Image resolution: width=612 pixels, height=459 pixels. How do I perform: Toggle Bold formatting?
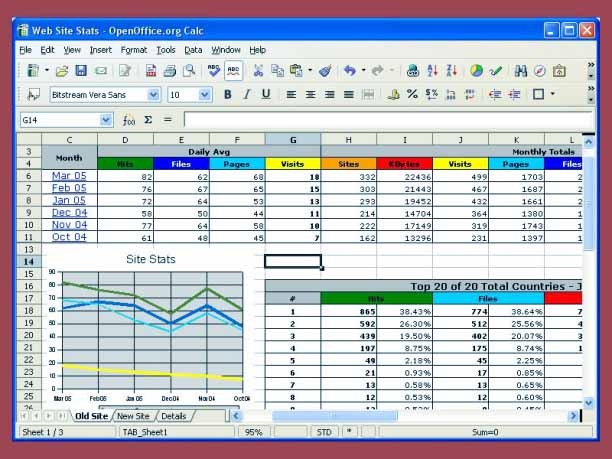pyautogui.click(x=228, y=95)
